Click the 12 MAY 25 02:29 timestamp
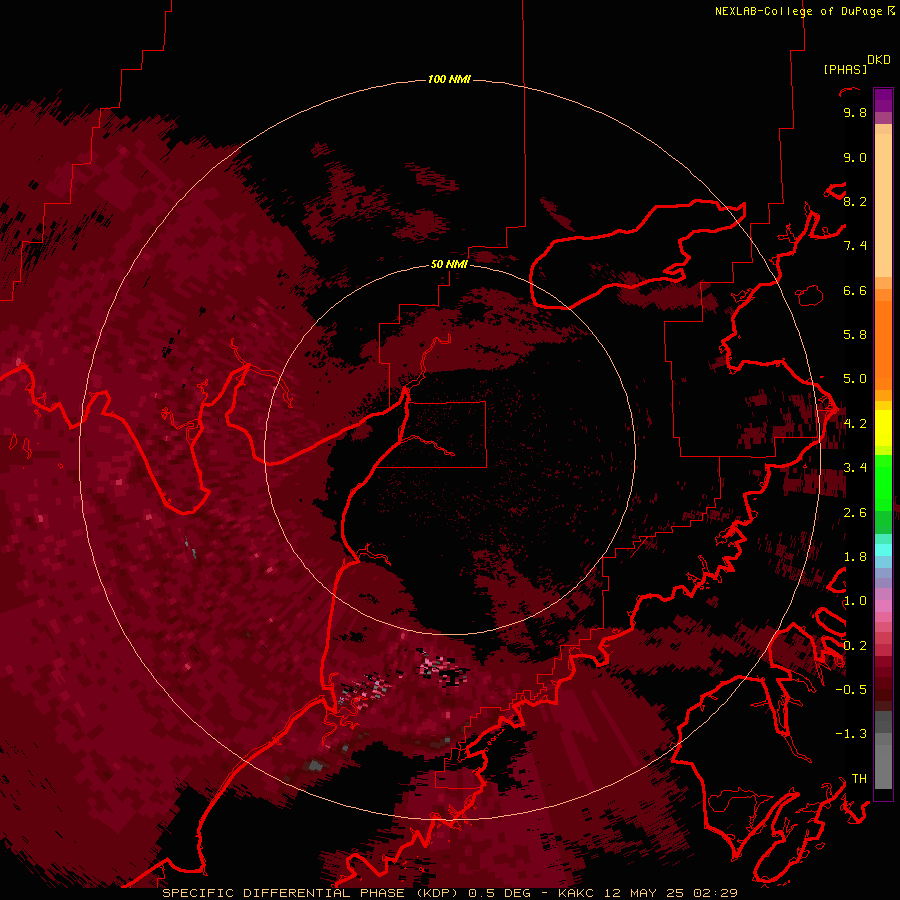The image size is (900, 900). click(670, 893)
